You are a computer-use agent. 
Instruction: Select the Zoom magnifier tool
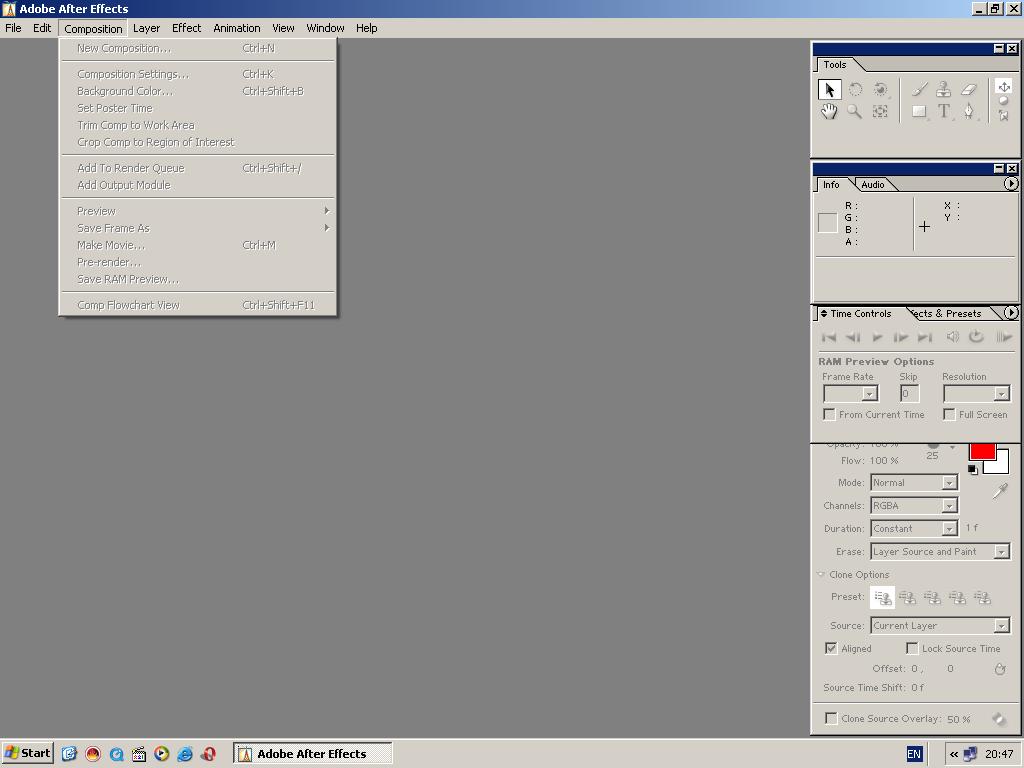point(855,112)
